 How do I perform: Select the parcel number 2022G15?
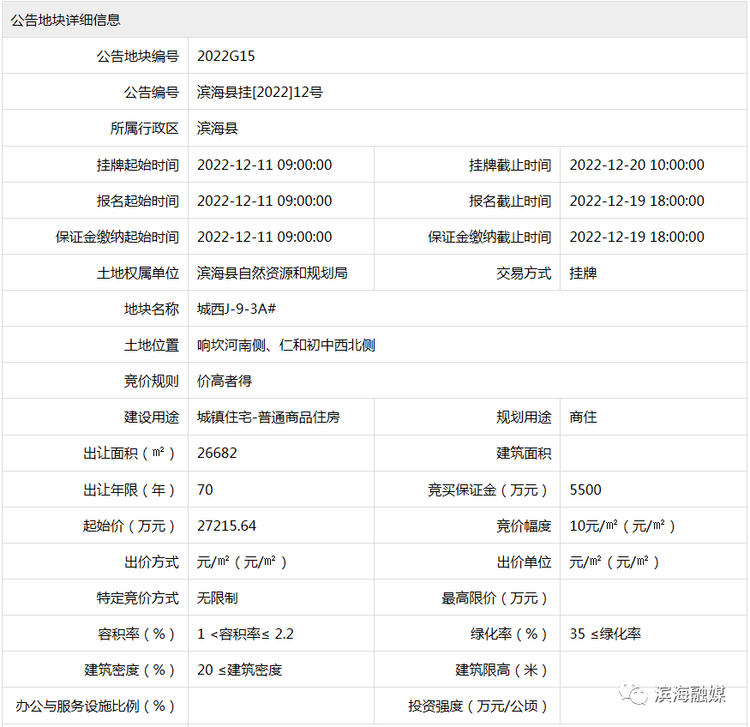[226, 56]
